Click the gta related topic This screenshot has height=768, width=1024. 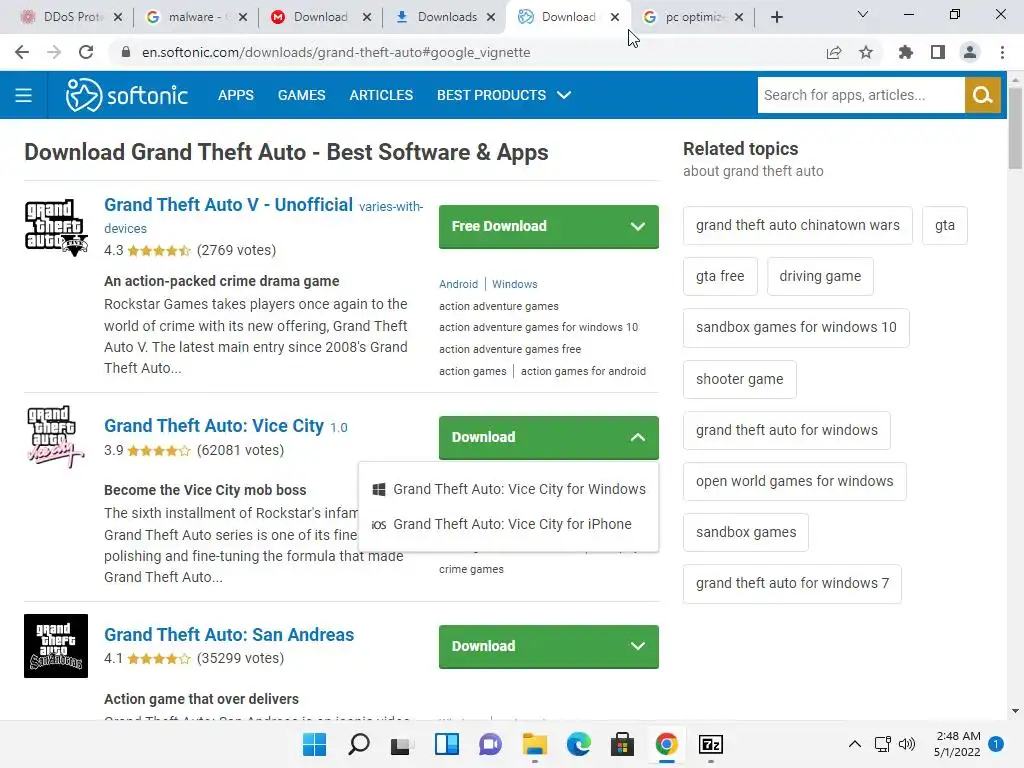click(944, 225)
